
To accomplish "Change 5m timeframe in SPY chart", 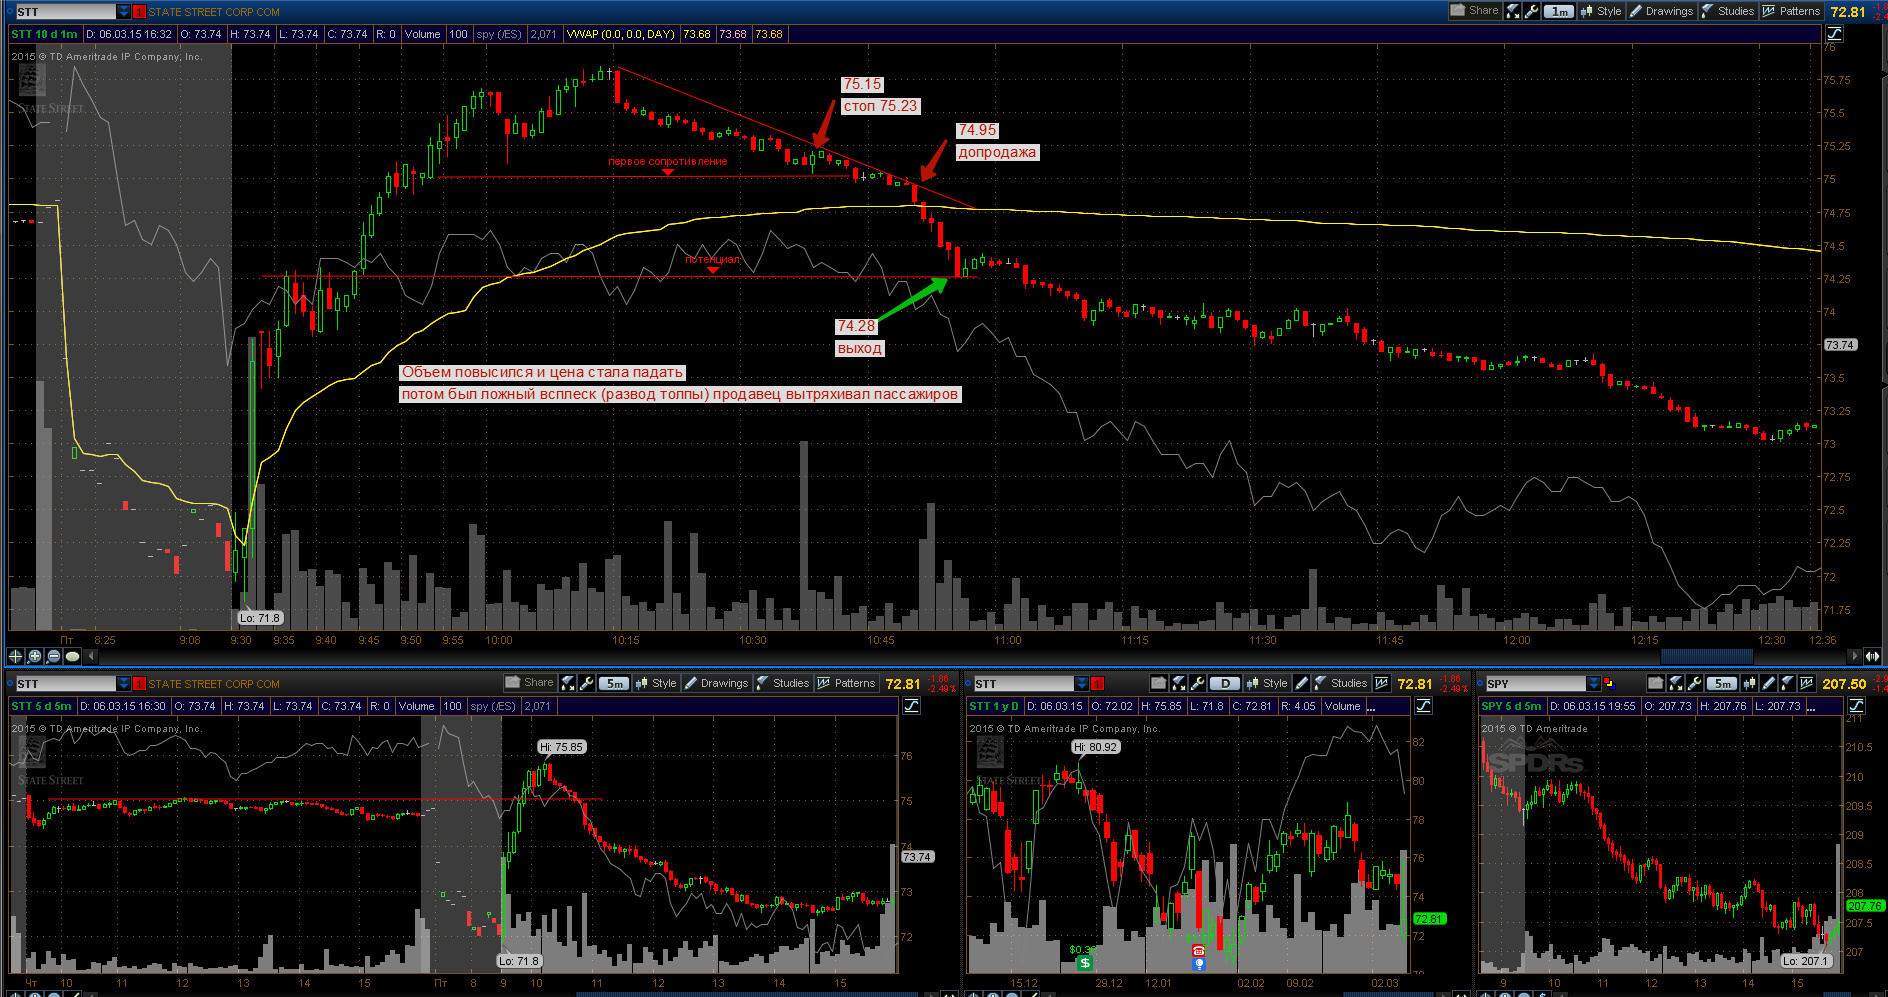I will pos(1722,683).
